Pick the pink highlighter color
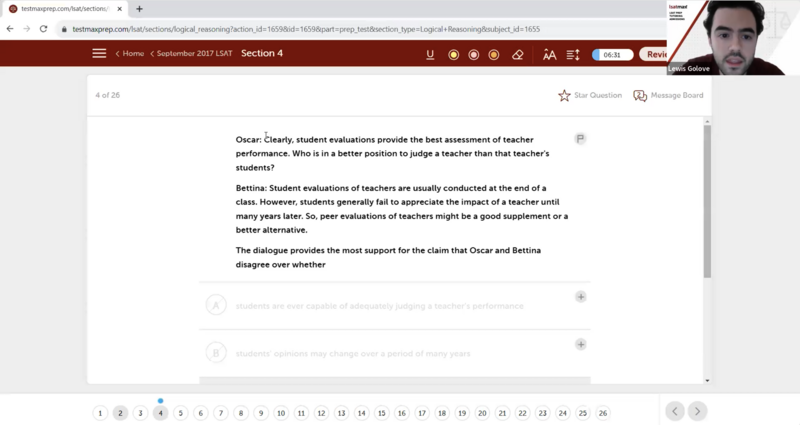 [x=474, y=54]
